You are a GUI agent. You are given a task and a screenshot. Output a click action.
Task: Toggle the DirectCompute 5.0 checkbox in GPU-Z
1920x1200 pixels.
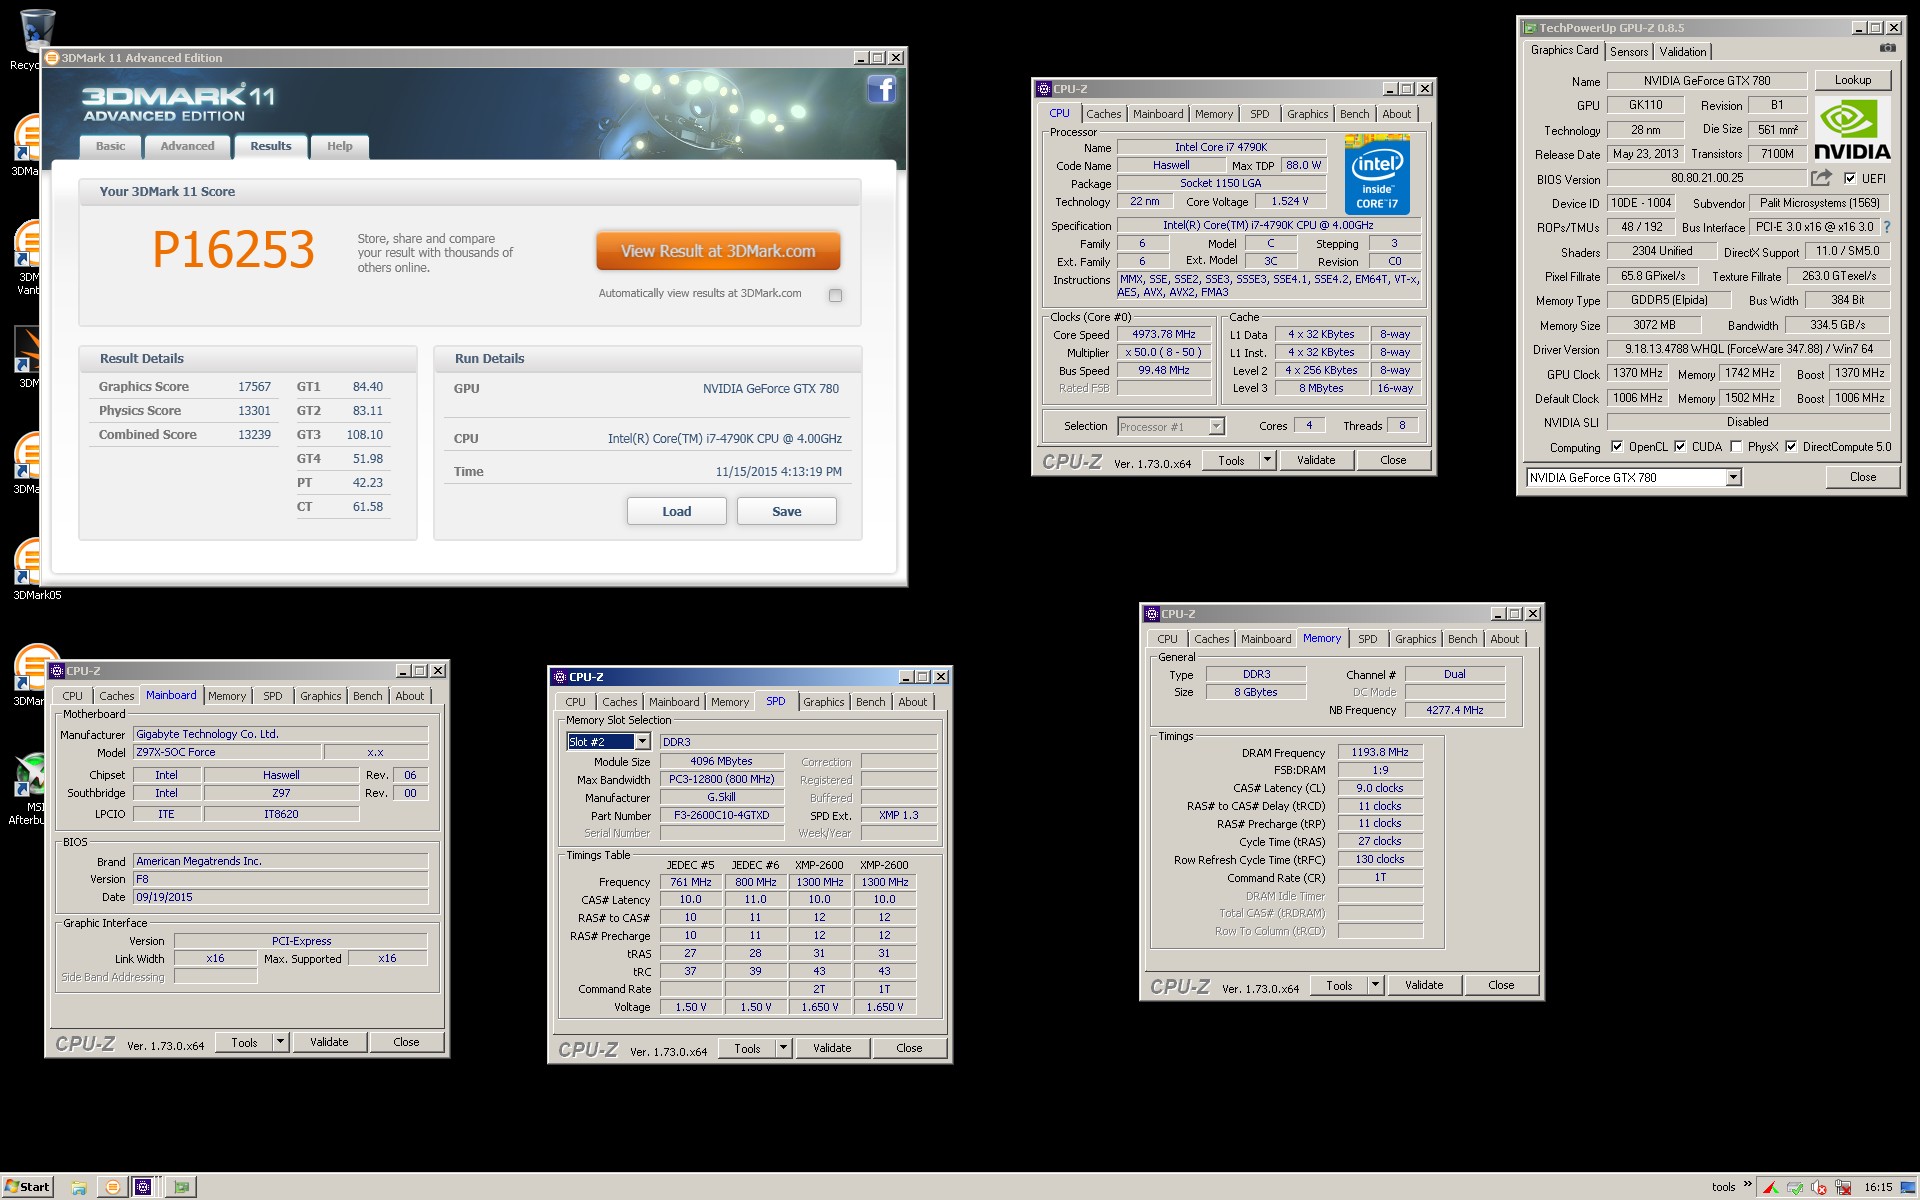(x=1791, y=447)
